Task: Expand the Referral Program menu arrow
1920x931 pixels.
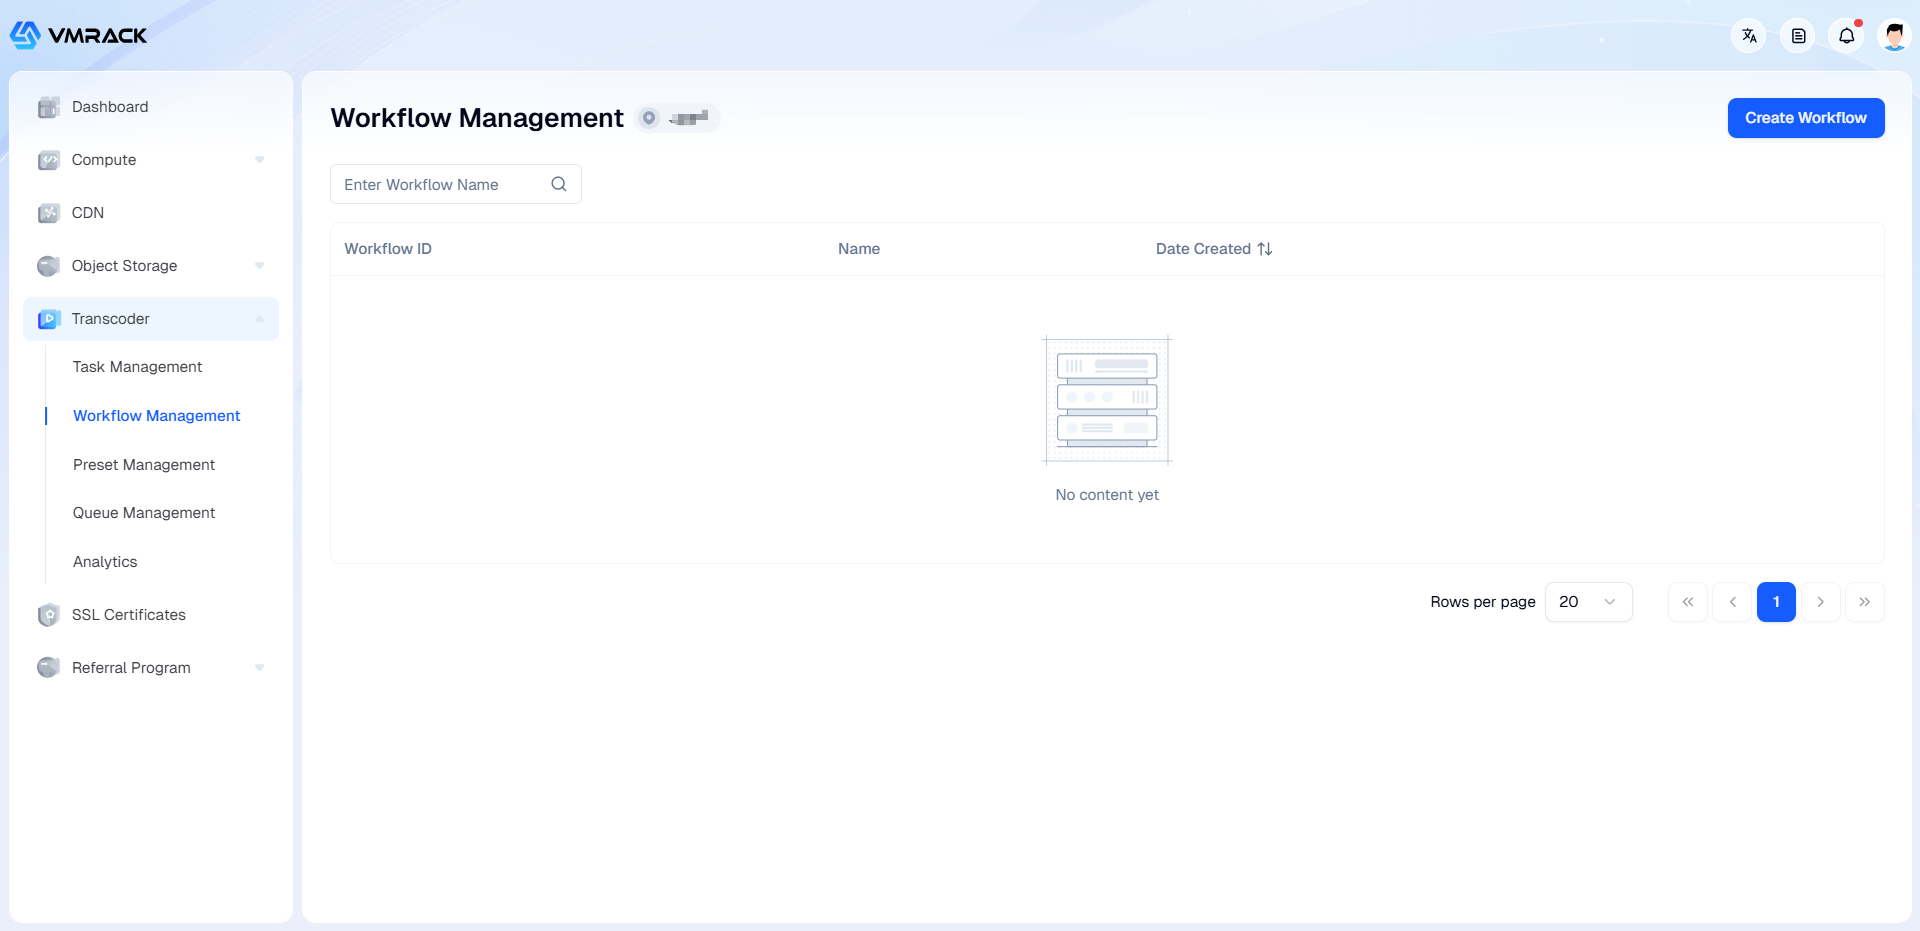Action: [259, 668]
